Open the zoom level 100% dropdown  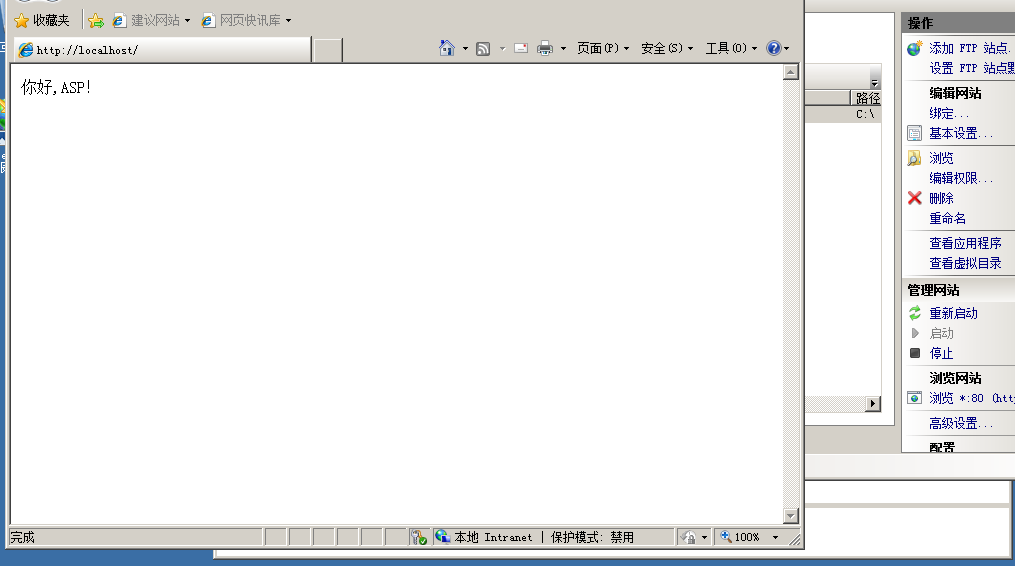pos(775,537)
